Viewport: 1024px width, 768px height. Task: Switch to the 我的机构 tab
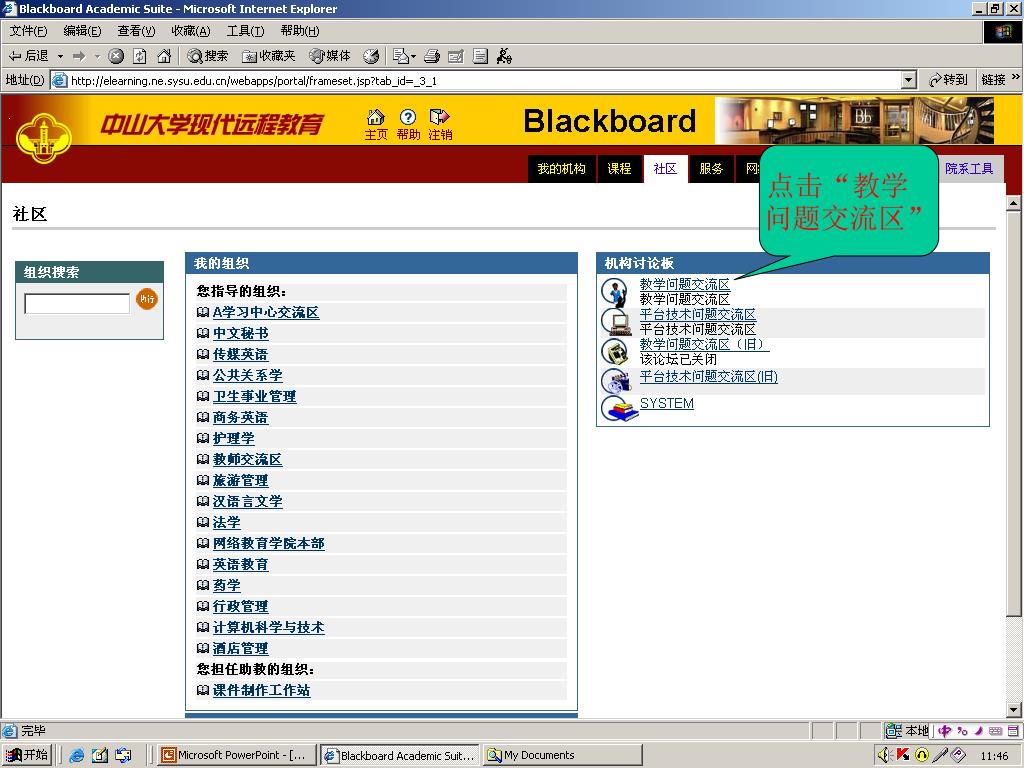(x=562, y=168)
